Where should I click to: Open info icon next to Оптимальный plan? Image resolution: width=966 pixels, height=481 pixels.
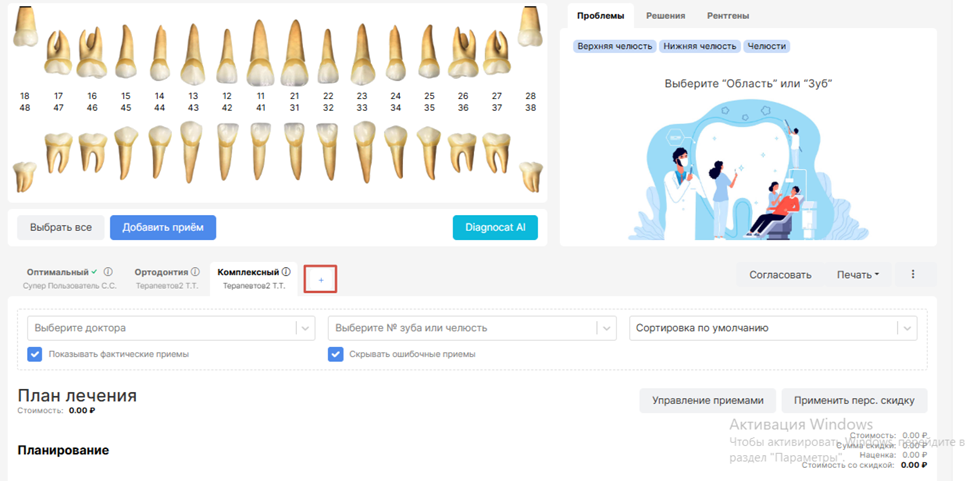click(x=108, y=272)
